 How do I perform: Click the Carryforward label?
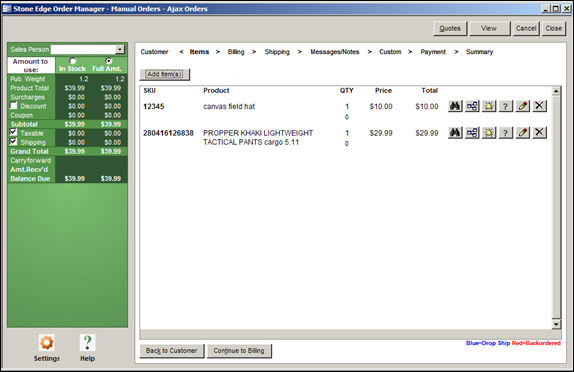[x=30, y=160]
